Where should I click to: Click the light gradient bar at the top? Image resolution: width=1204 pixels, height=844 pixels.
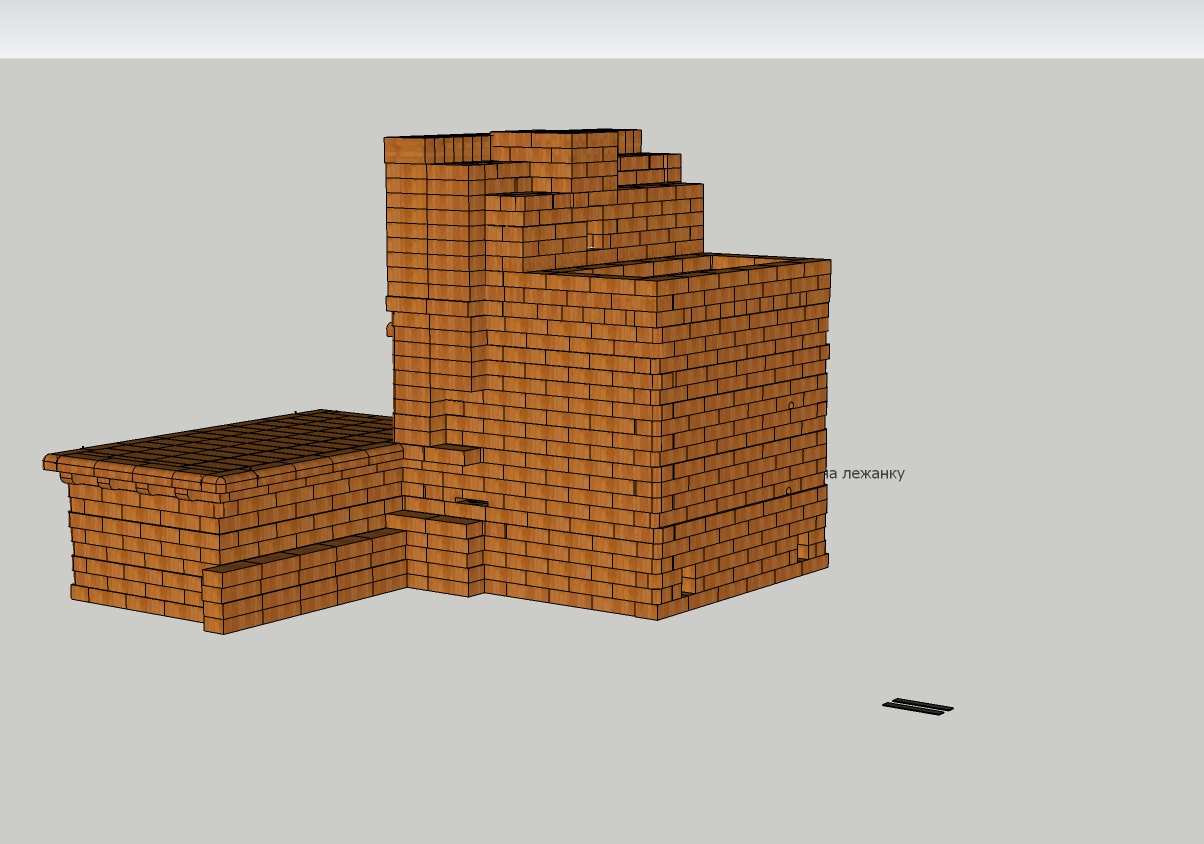coord(600,28)
